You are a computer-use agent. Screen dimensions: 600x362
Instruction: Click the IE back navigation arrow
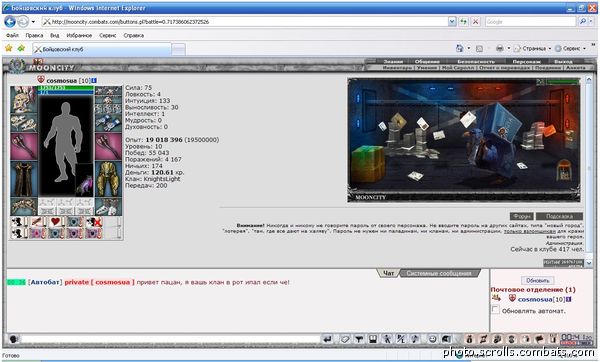(x=10, y=21)
